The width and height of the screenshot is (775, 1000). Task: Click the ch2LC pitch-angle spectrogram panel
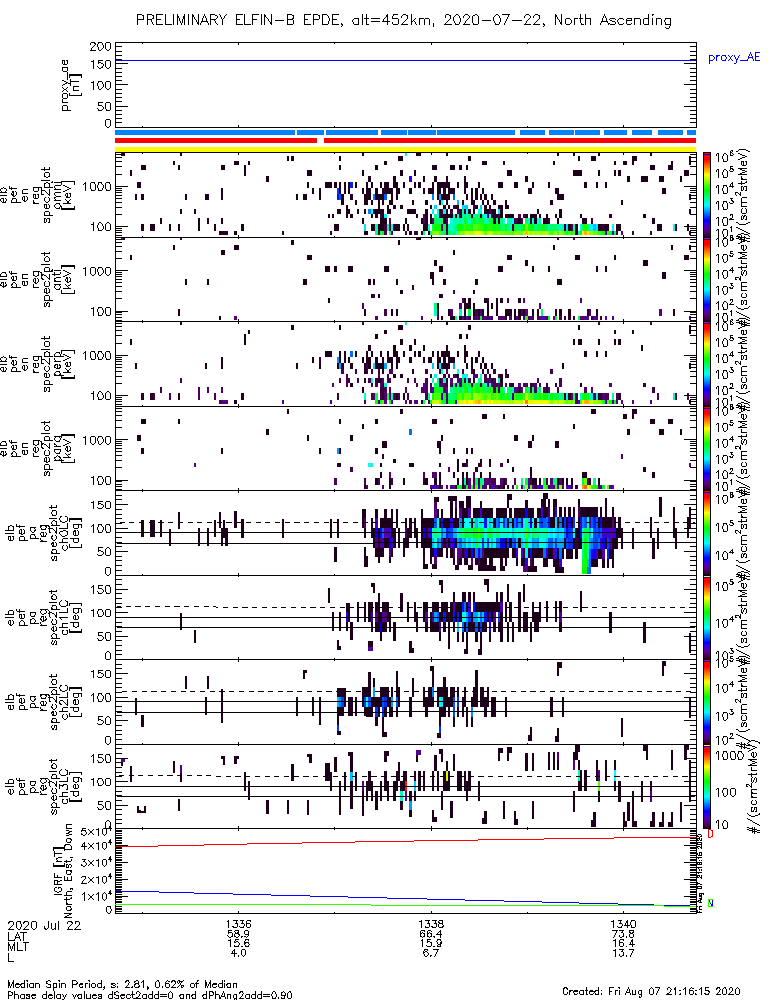tap(405, 702)
